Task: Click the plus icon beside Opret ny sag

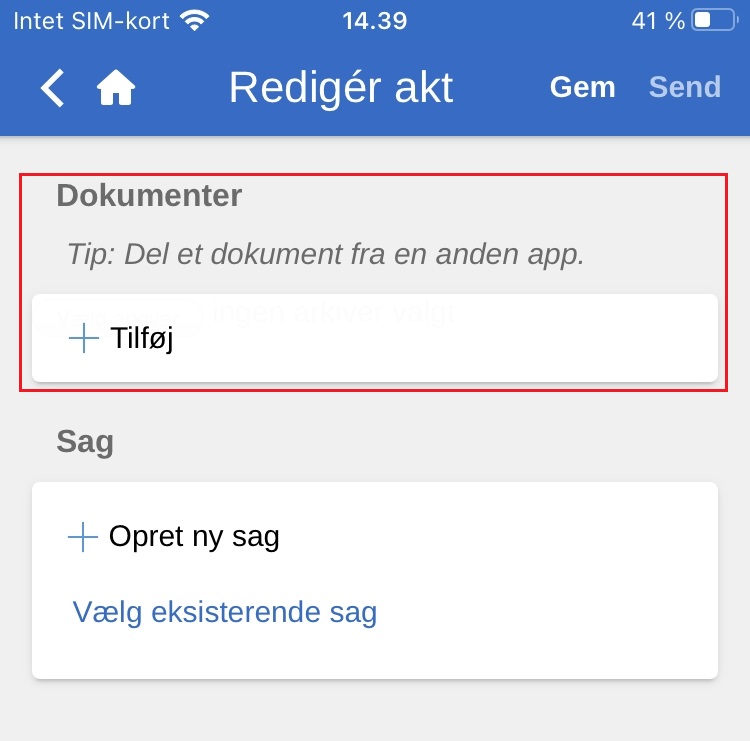Action: (x=83, y=537)
